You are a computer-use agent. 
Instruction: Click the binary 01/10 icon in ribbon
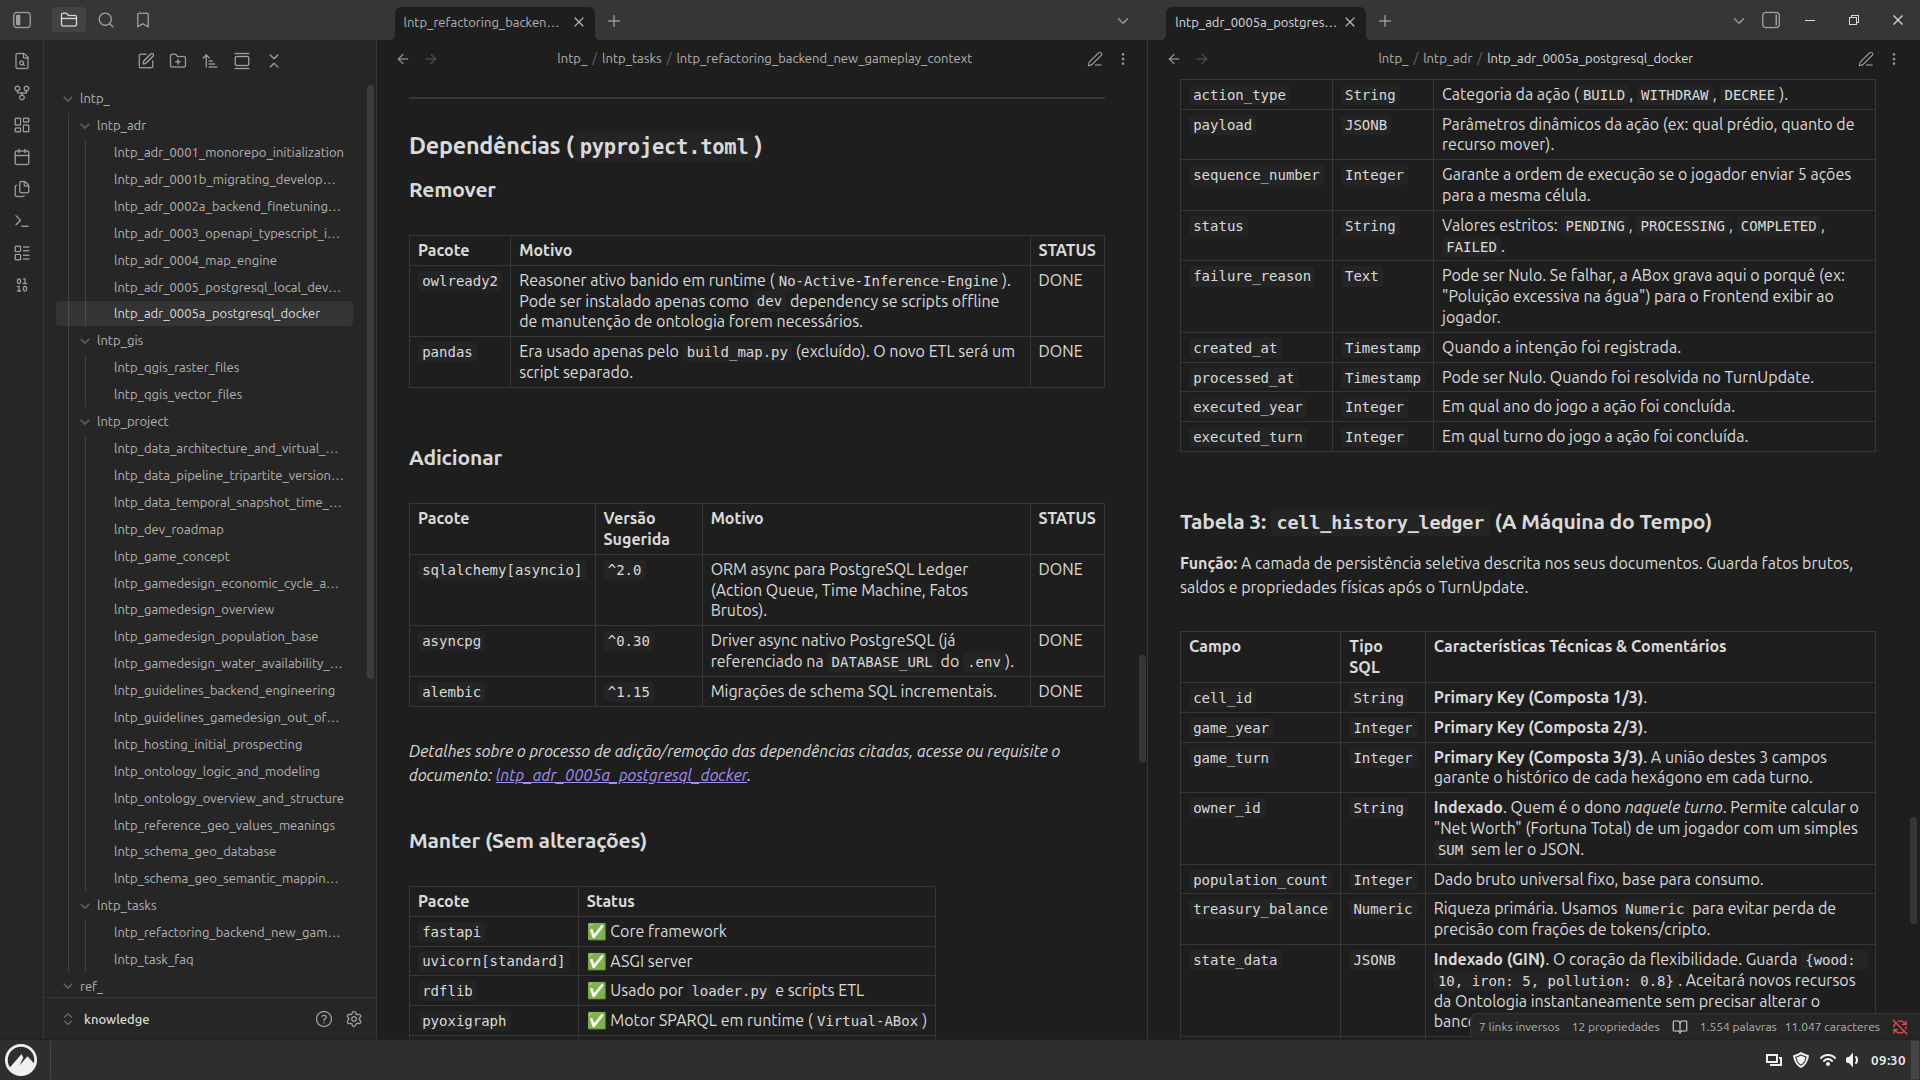[x=22, y=285]
